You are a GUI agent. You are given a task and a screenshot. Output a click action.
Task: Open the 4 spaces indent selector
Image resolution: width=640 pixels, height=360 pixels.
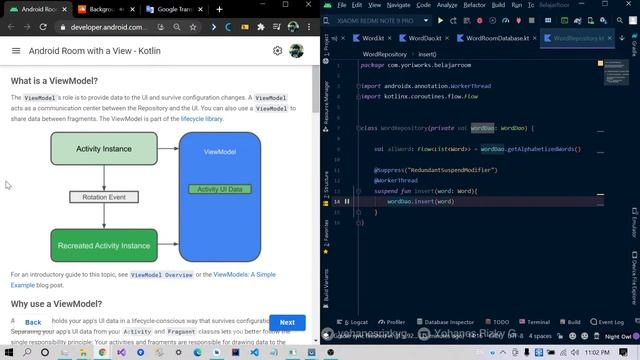pyautogui.click(x=540, y=336)
